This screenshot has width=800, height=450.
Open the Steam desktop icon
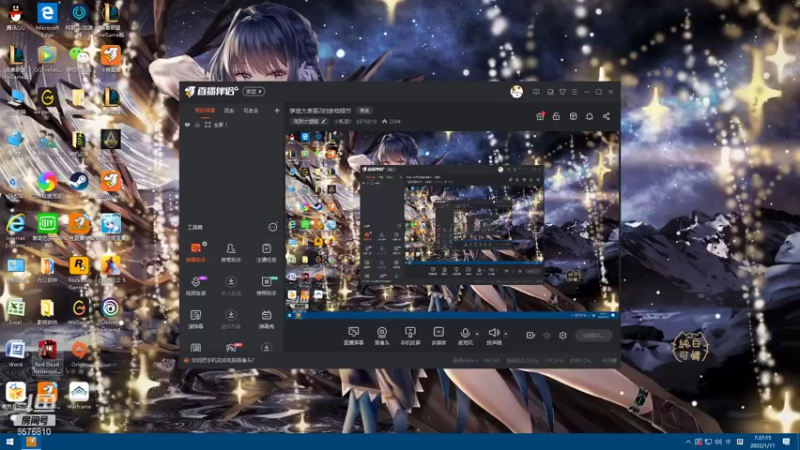pyautogui.click(x=79, y=185)
